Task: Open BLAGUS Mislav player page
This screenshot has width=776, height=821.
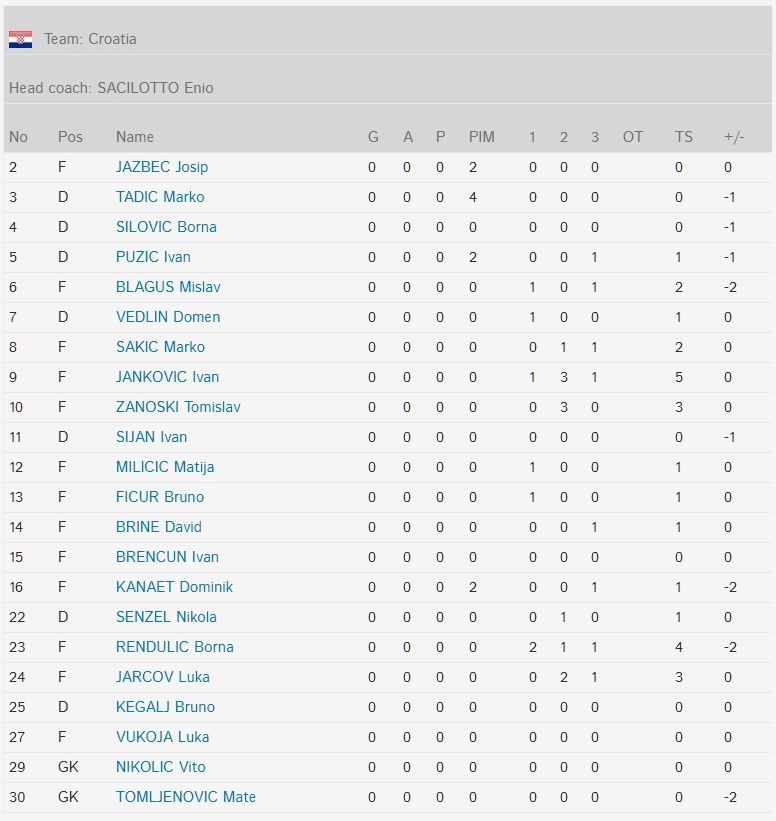Action: [x=168, y=287]
